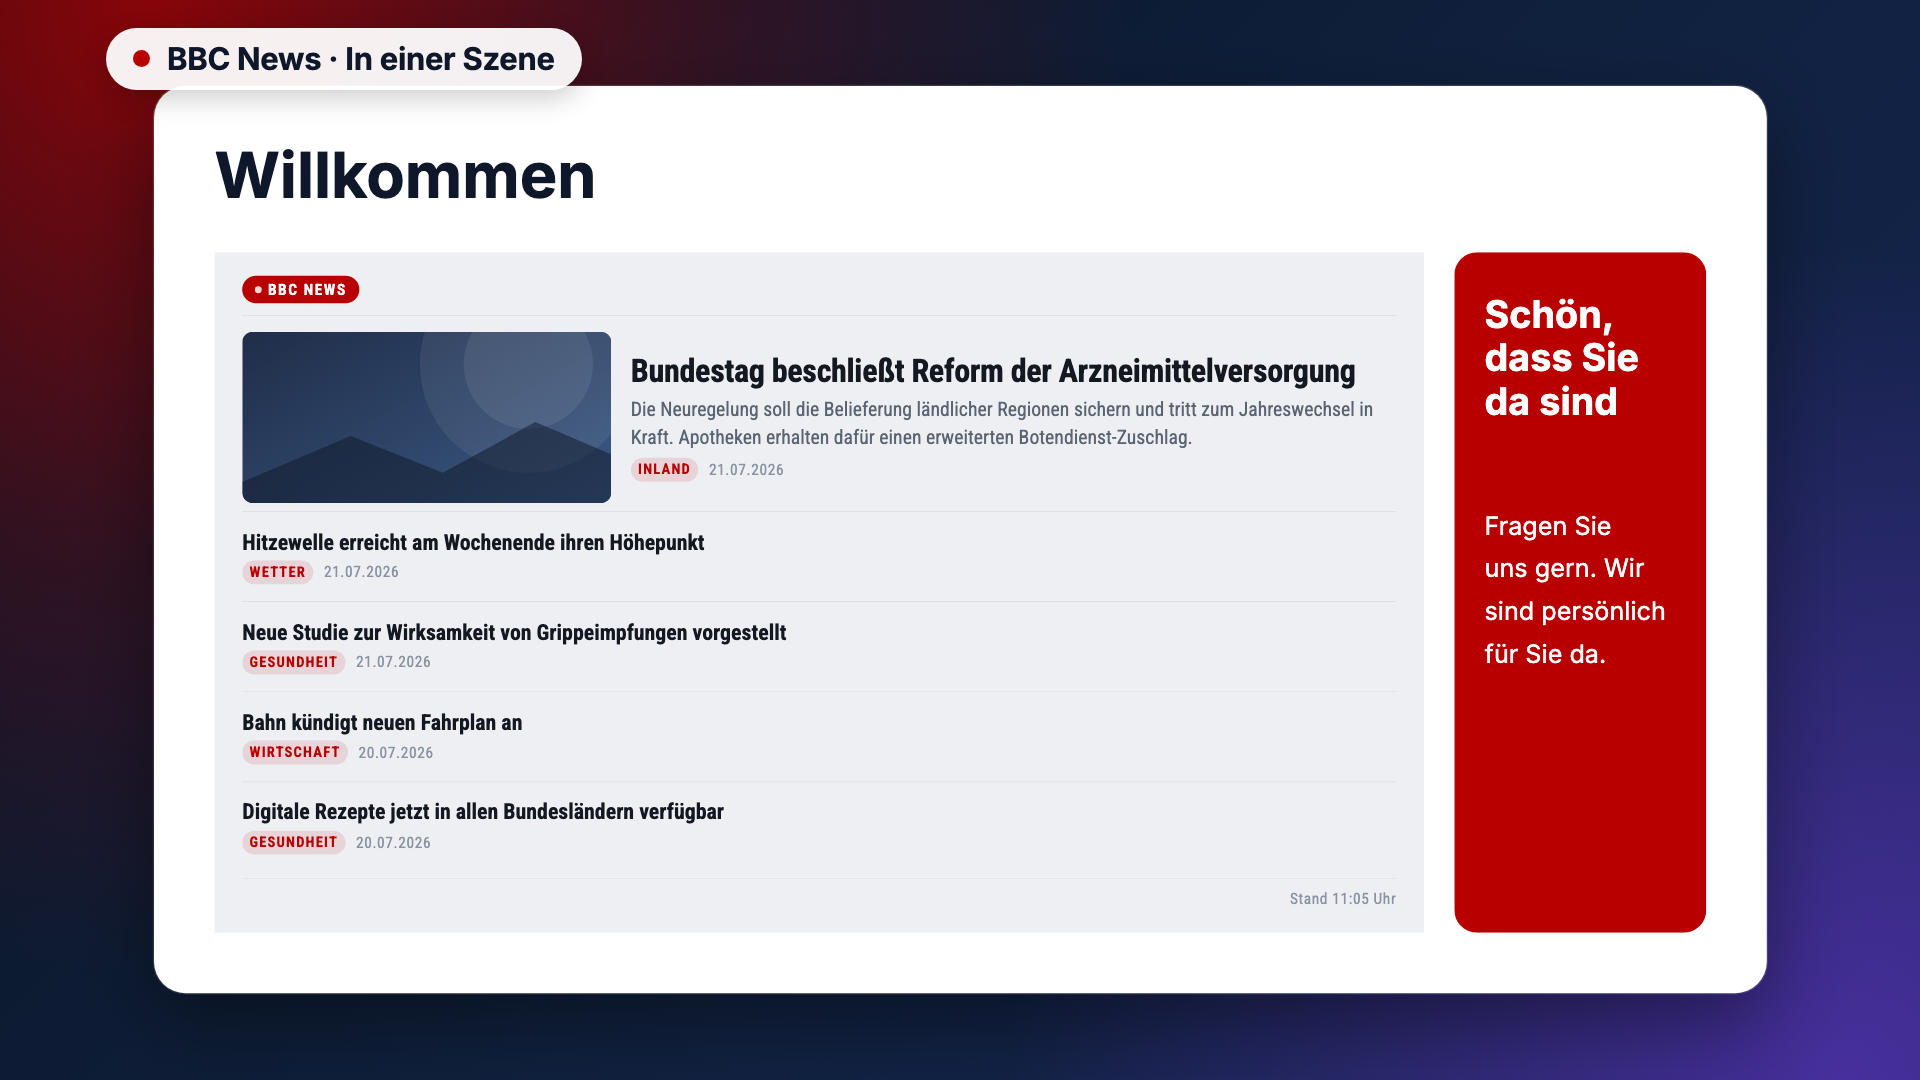Click the lead story mountain thumbnail
1920x1080 pixels.
pos(426,417)
